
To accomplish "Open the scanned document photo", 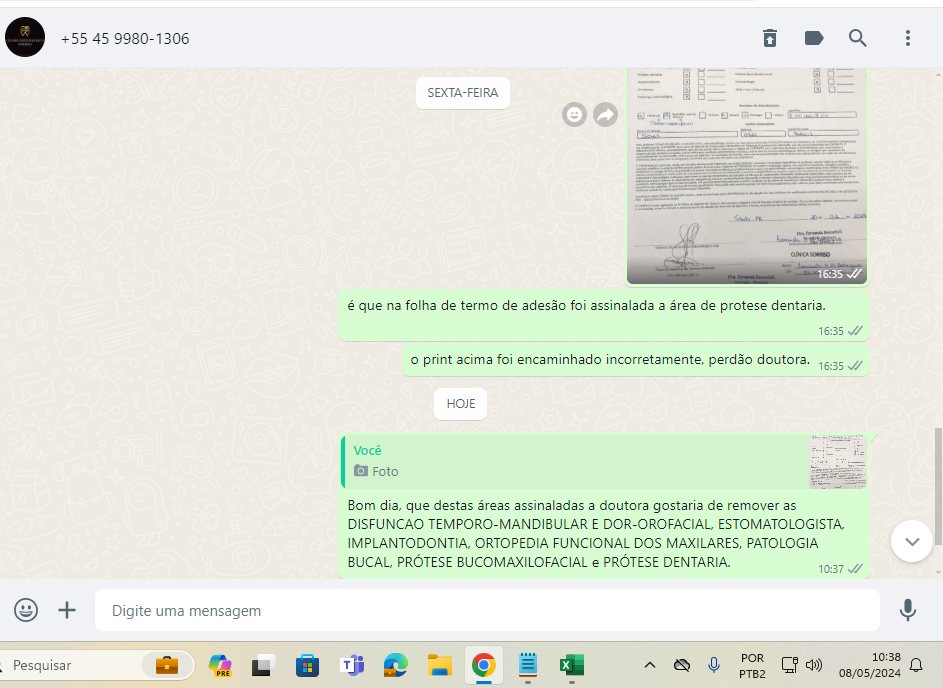I will [x=747, y=175].
